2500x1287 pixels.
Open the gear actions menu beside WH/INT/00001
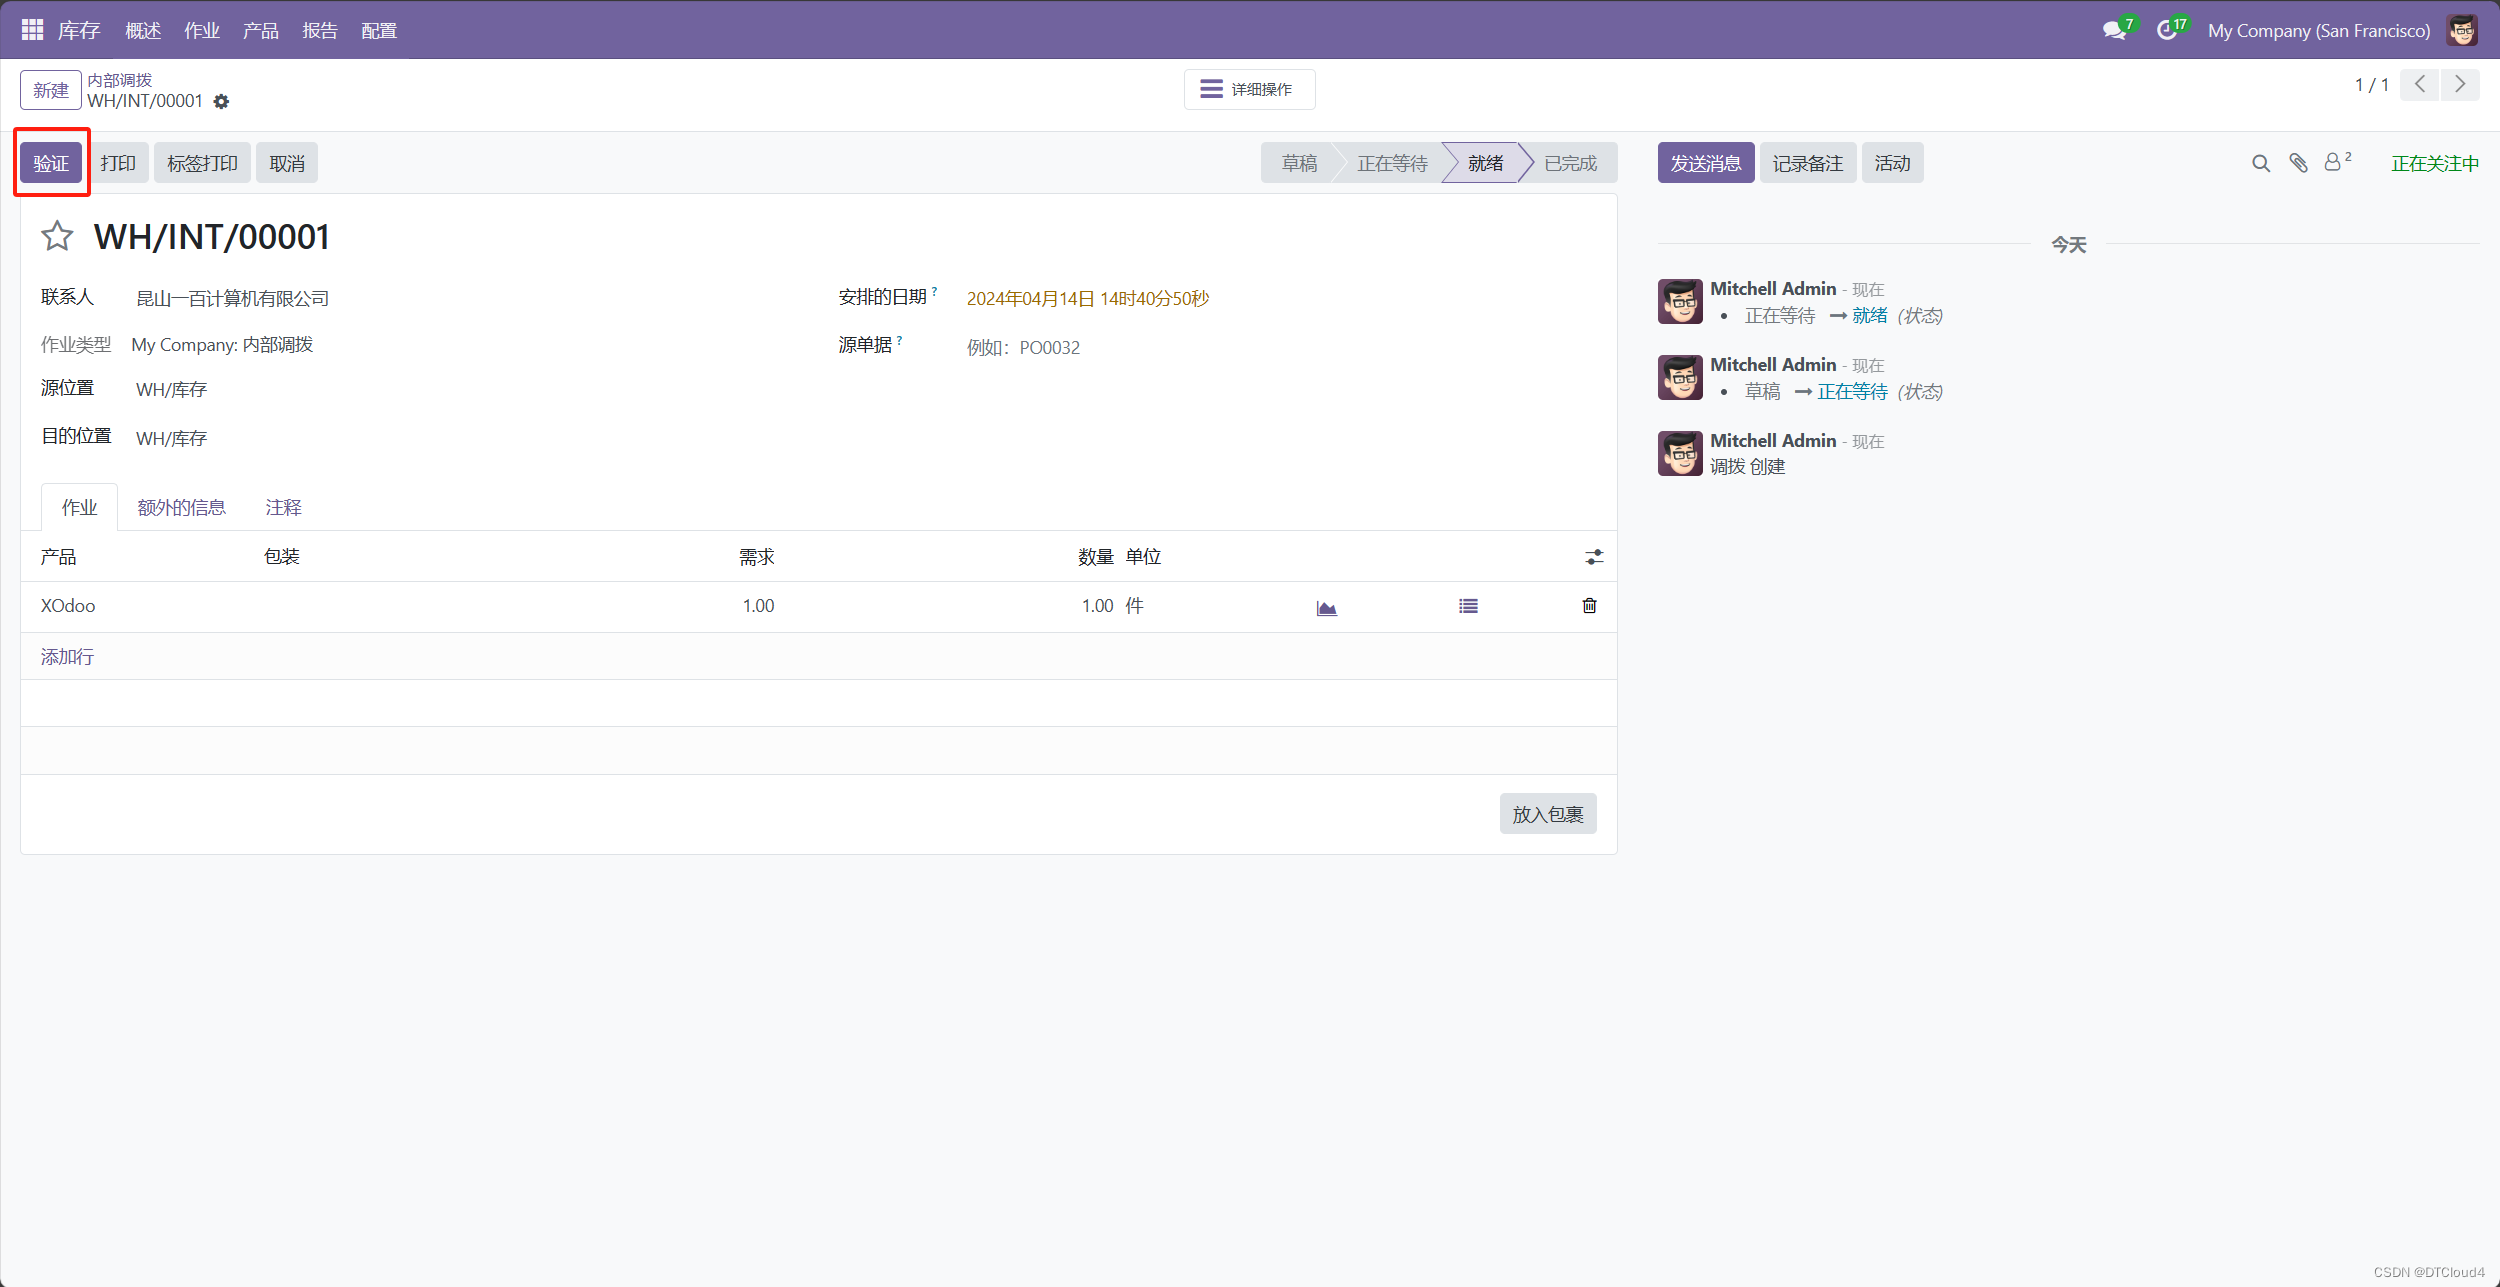222,102
